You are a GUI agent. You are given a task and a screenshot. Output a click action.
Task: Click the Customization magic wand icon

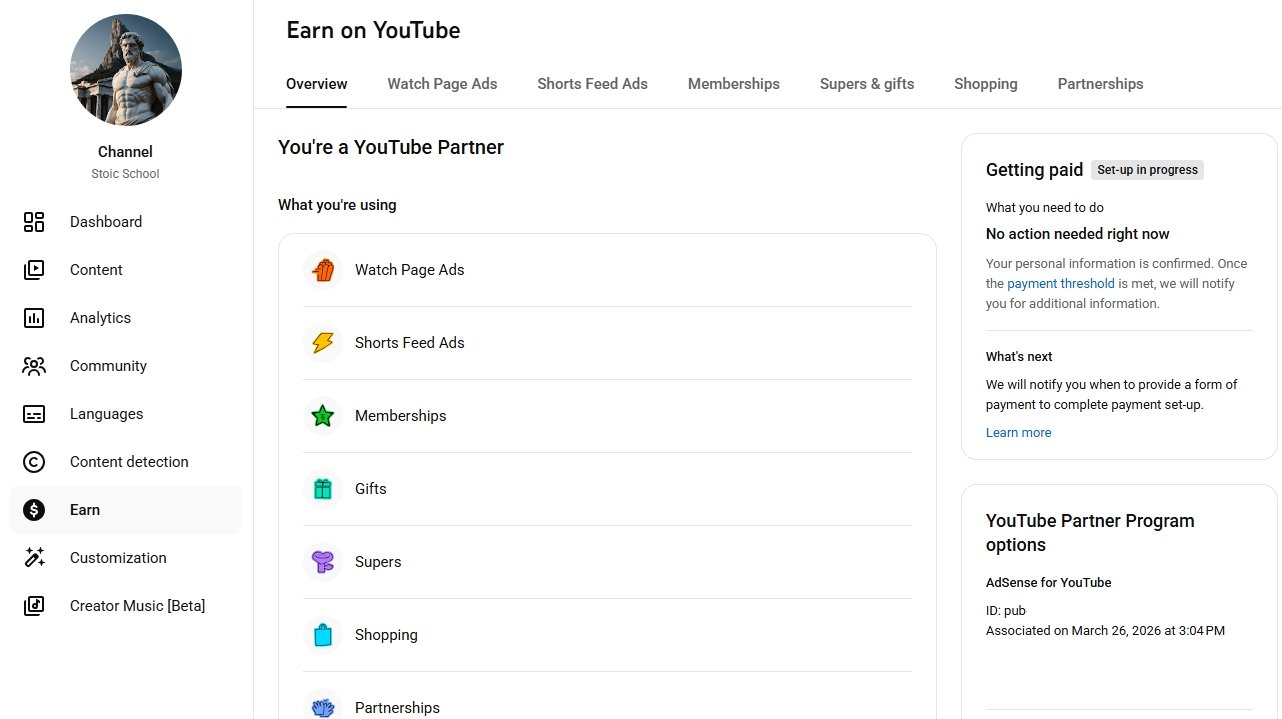(x=34, y=558)
